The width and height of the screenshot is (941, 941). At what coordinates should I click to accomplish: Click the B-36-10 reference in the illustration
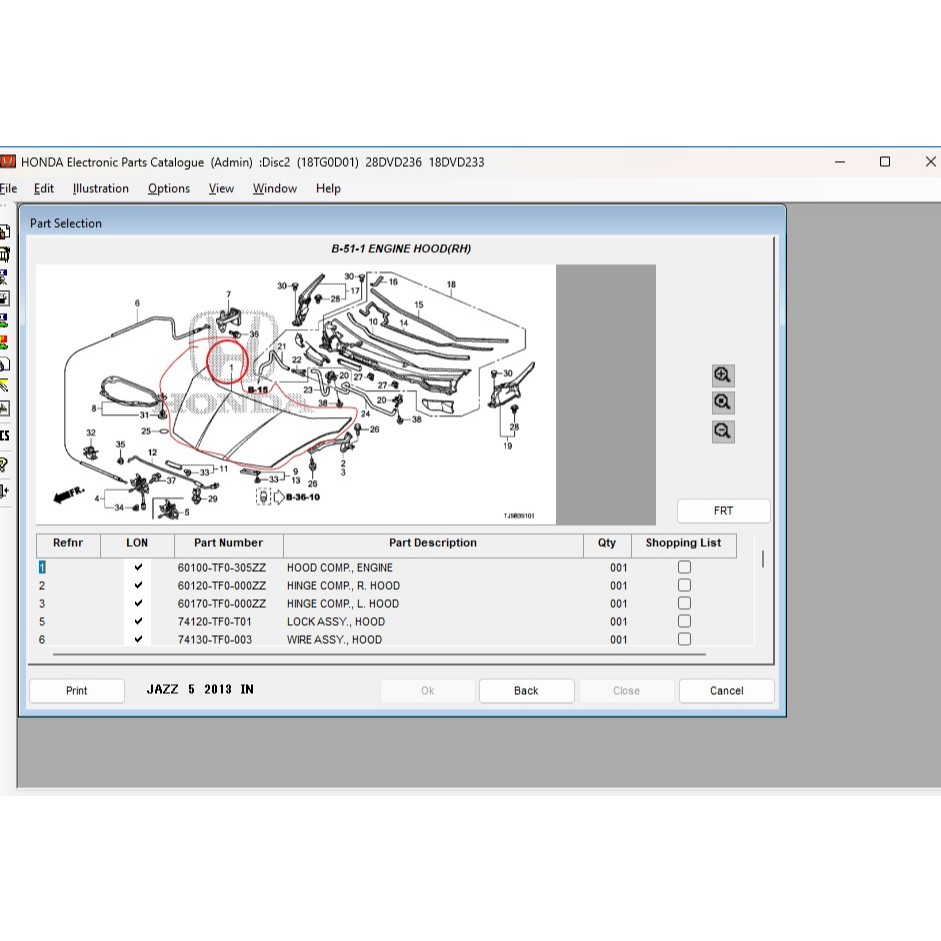[303, 497]
